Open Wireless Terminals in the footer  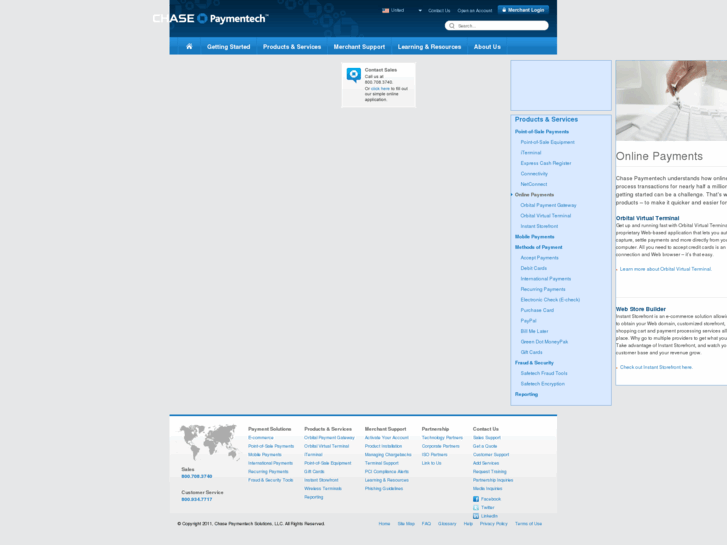click(323, 489)
